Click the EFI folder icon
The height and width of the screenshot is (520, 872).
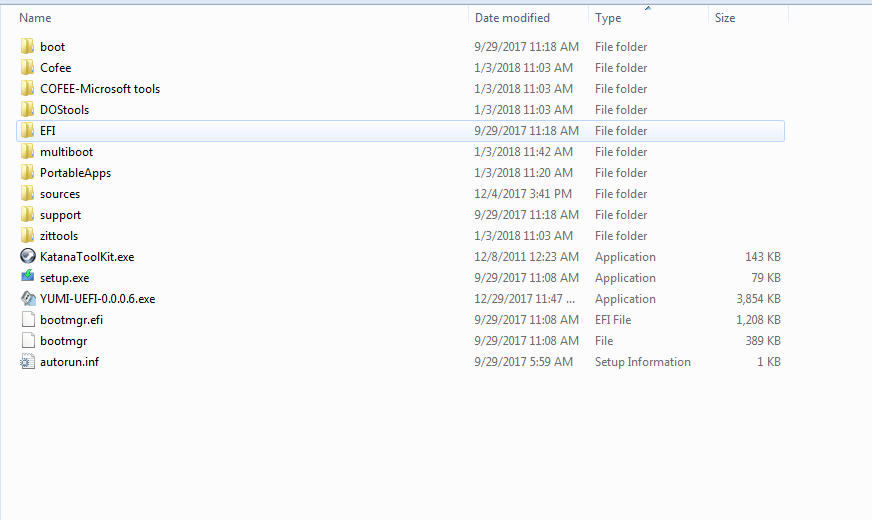point(27,131)
